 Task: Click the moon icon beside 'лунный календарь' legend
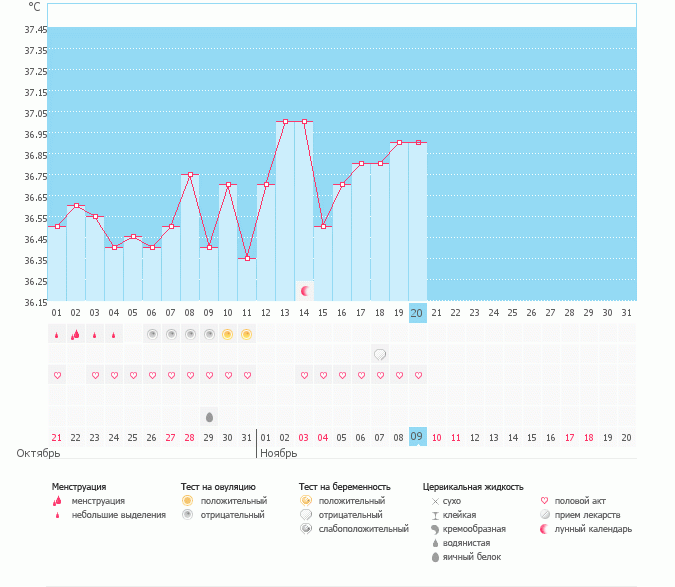544,529
